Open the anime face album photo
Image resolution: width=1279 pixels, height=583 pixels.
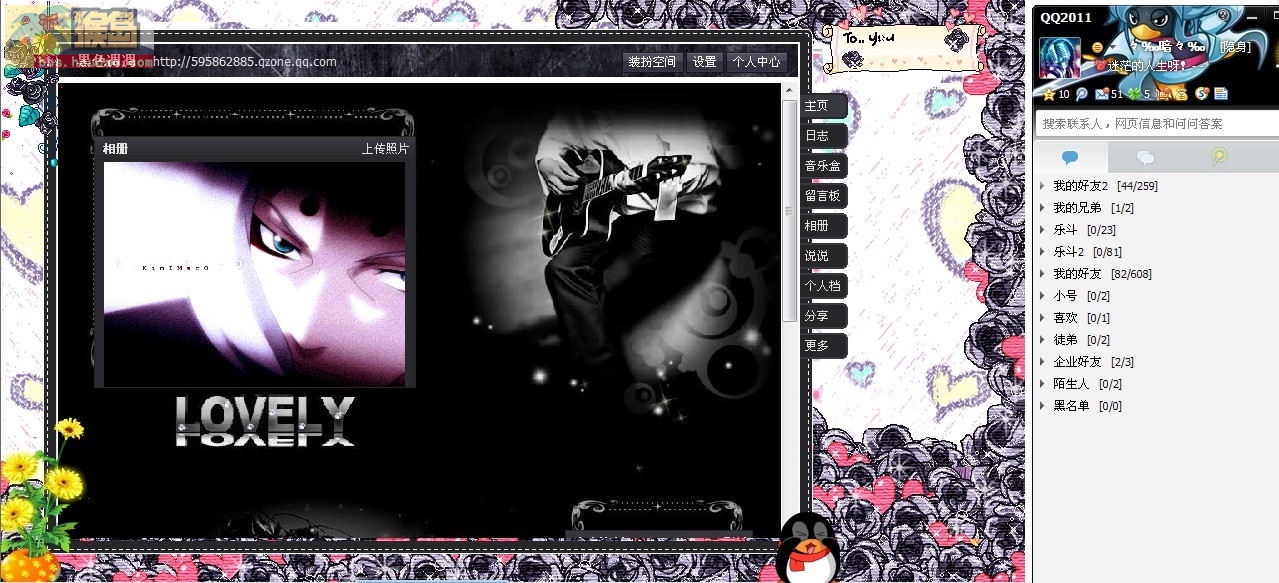pos(255,274)
